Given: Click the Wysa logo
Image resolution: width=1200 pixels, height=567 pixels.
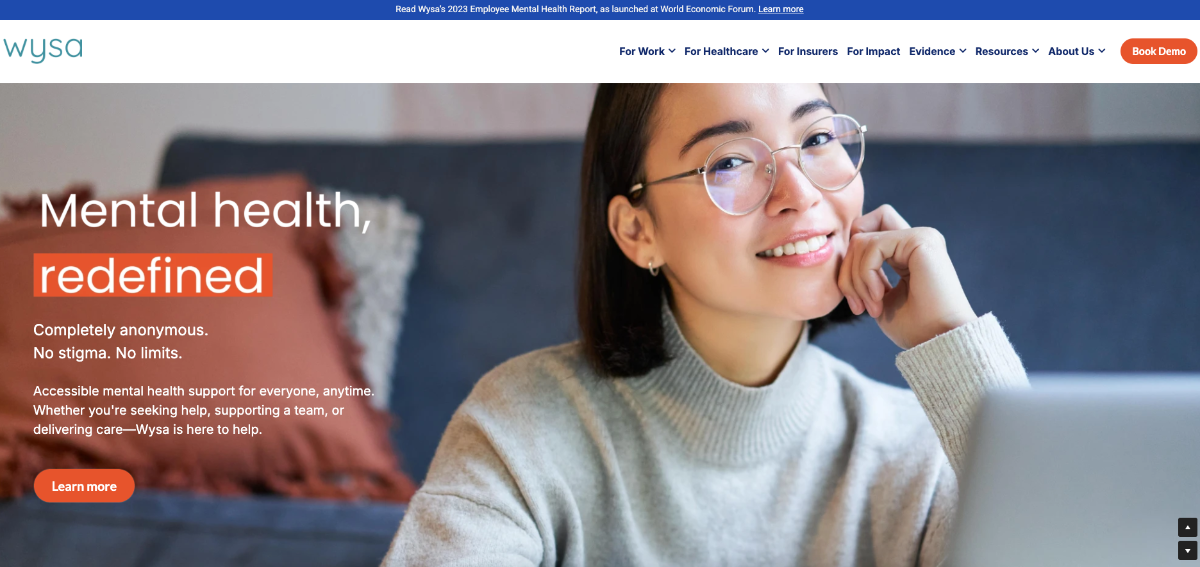Looking at the screenshot, I should point(42,49).
